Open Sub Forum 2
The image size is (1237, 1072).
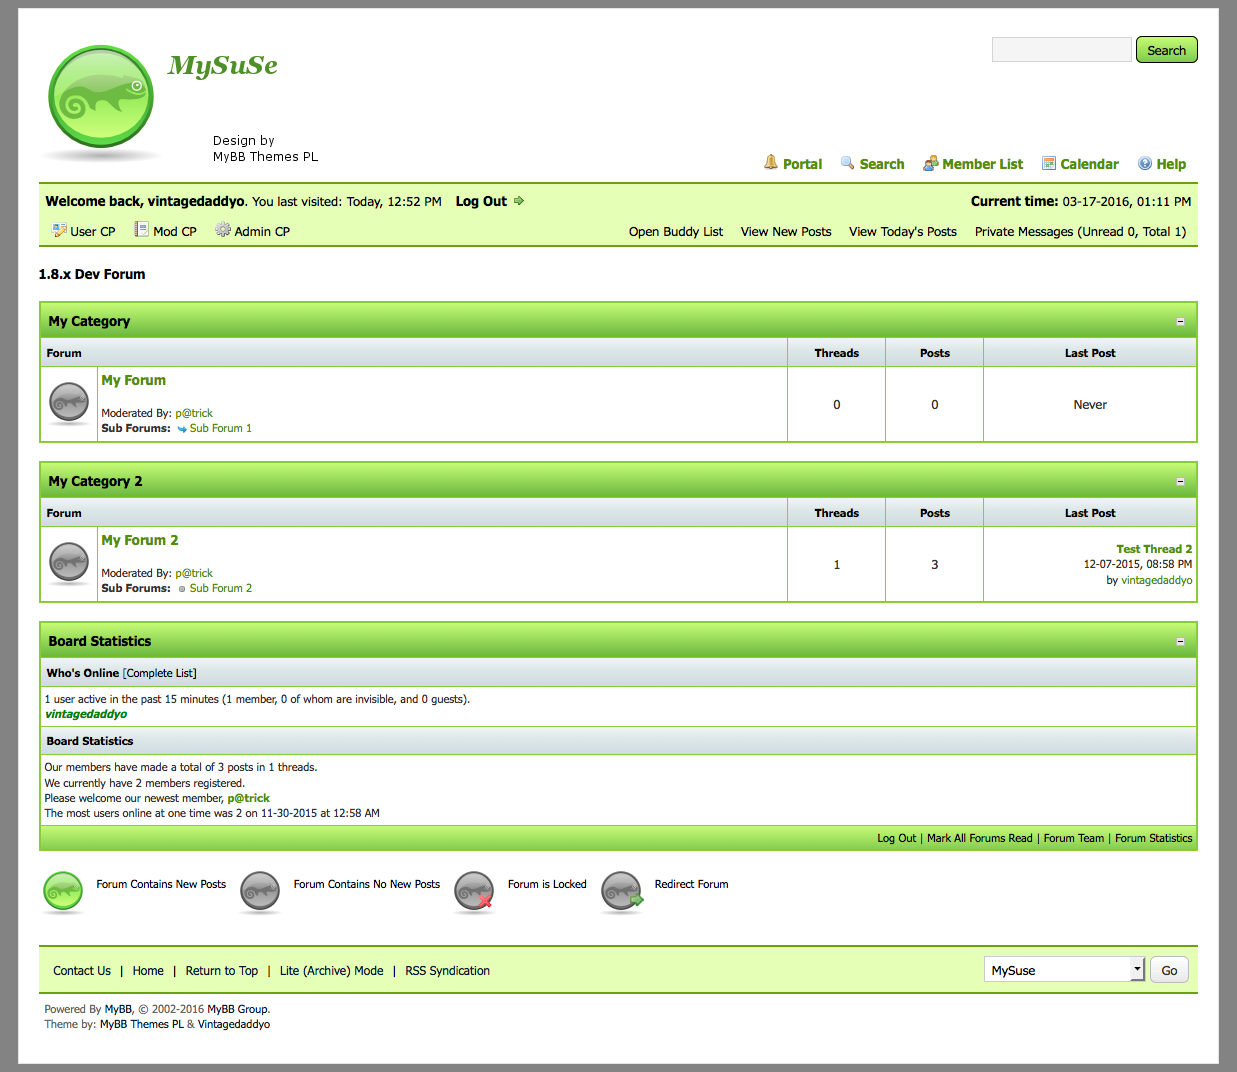tap(220, 588)
